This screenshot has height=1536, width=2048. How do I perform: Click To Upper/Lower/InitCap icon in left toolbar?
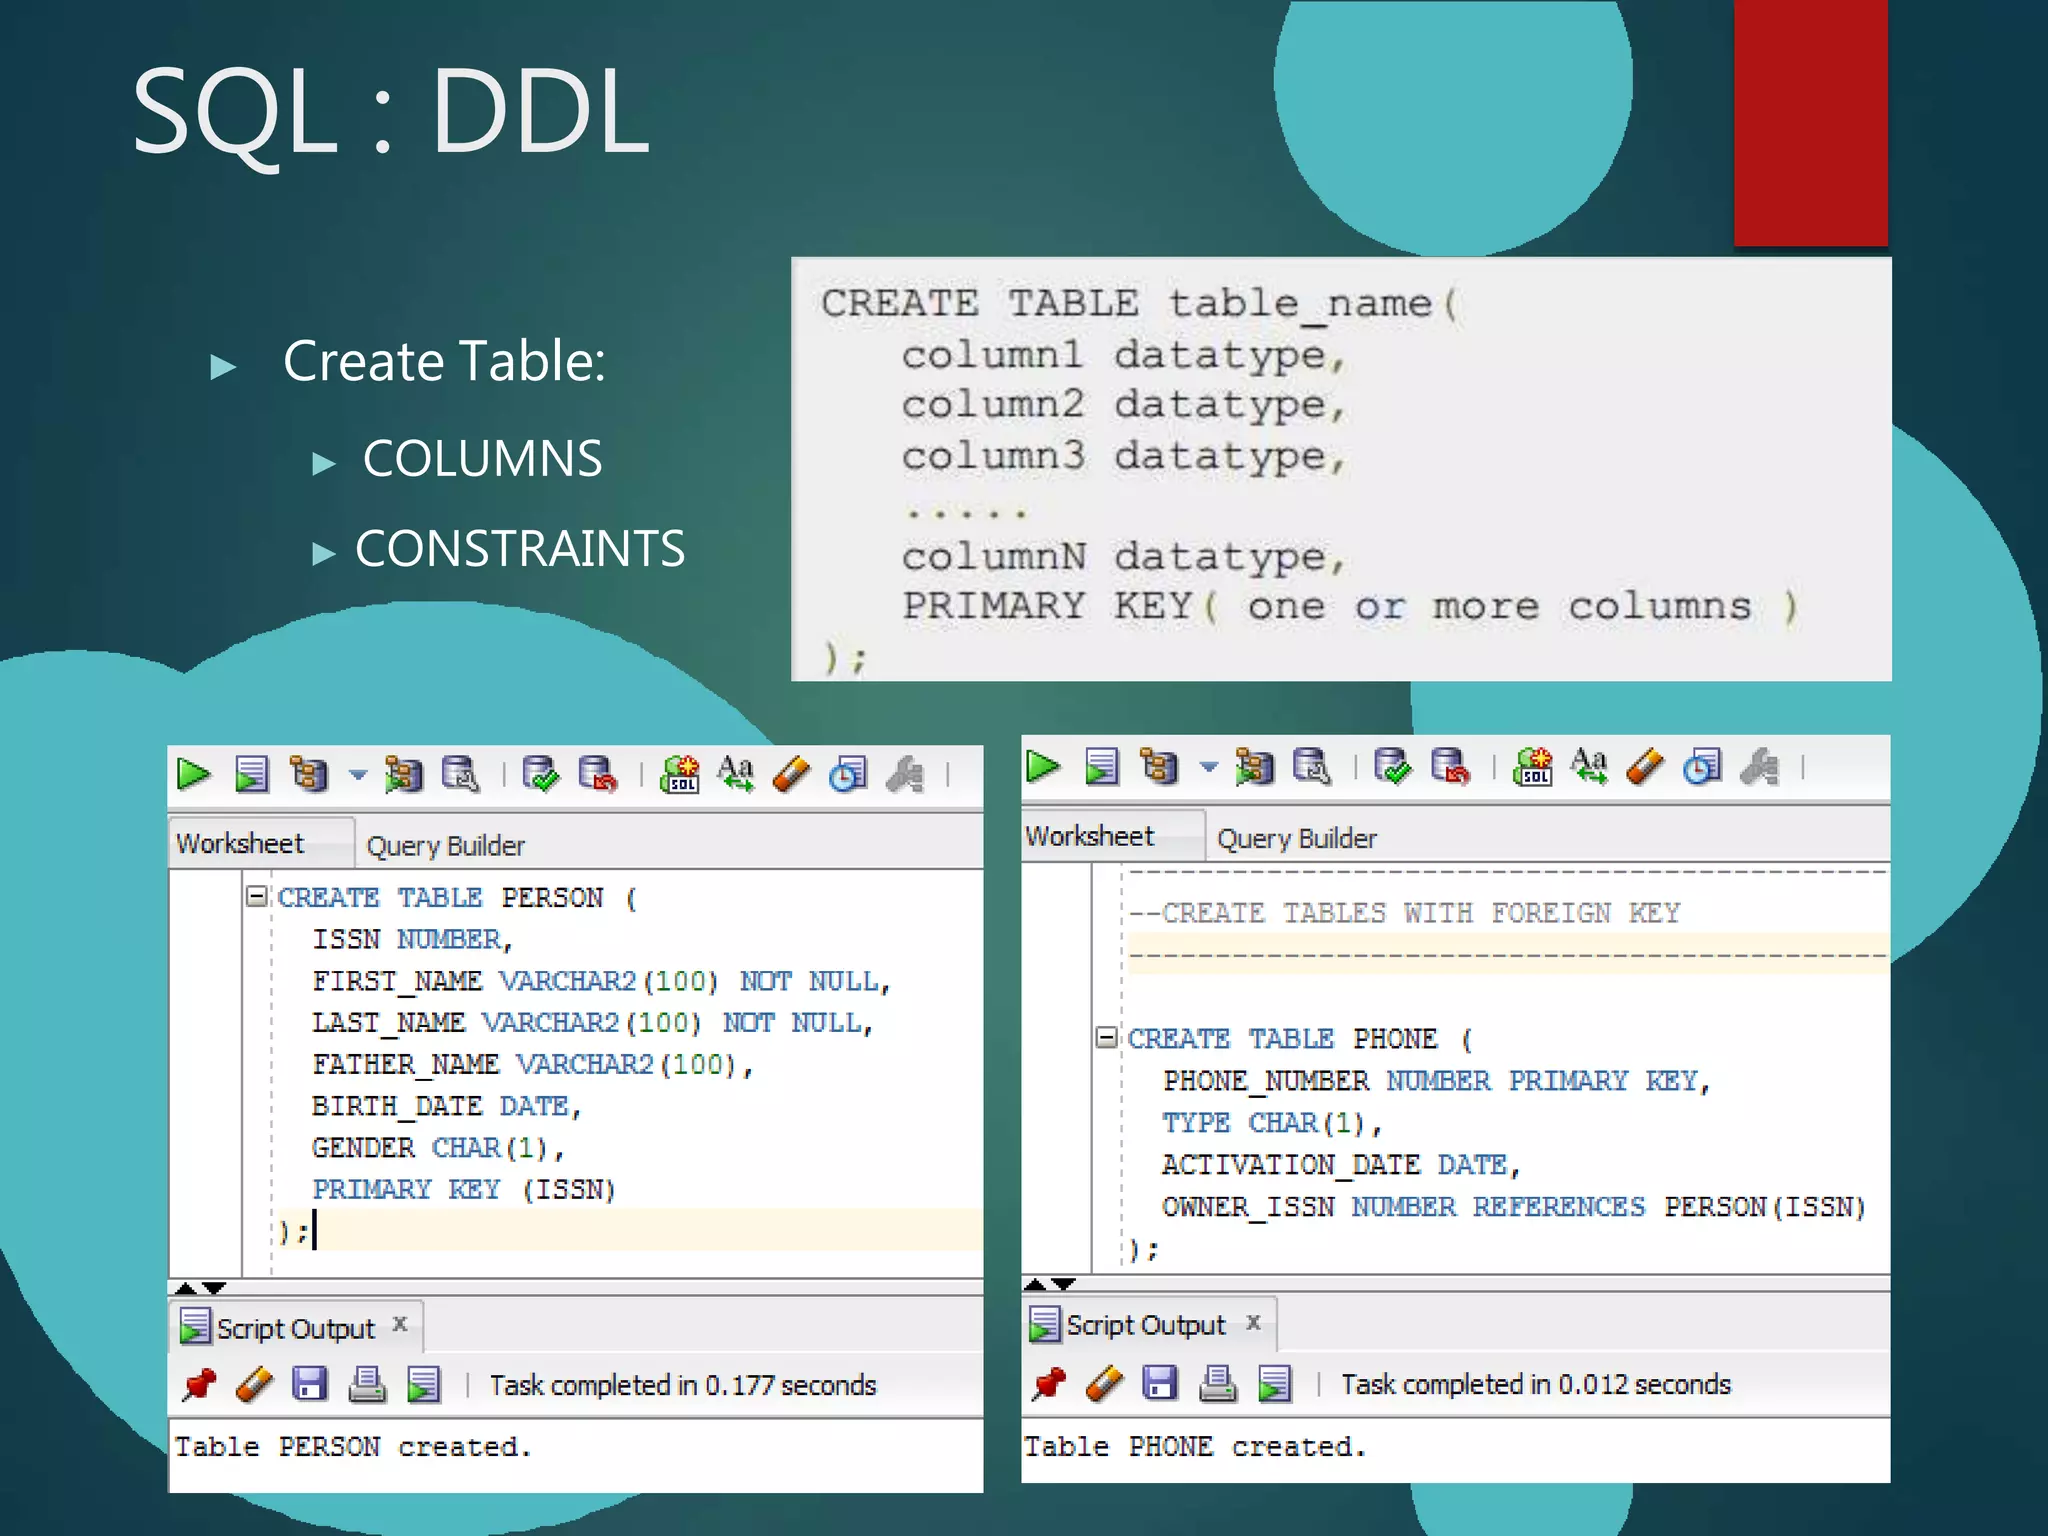pos(736,774)
